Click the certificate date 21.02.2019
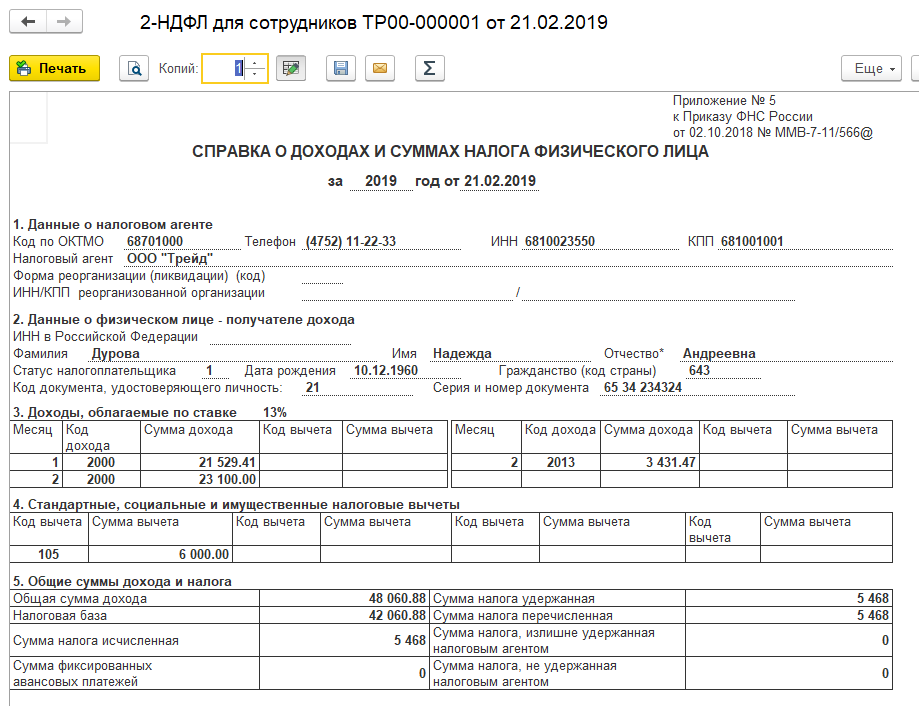The width and height of the screenshot is (919, 706). click(x=500, y=181)
